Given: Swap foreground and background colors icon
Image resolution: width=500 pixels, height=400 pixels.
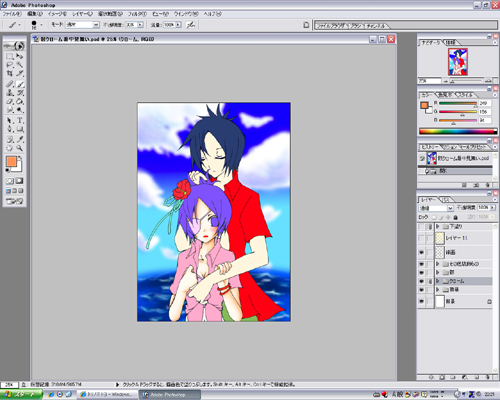Looking at the screenshot, I should [20, 157].
